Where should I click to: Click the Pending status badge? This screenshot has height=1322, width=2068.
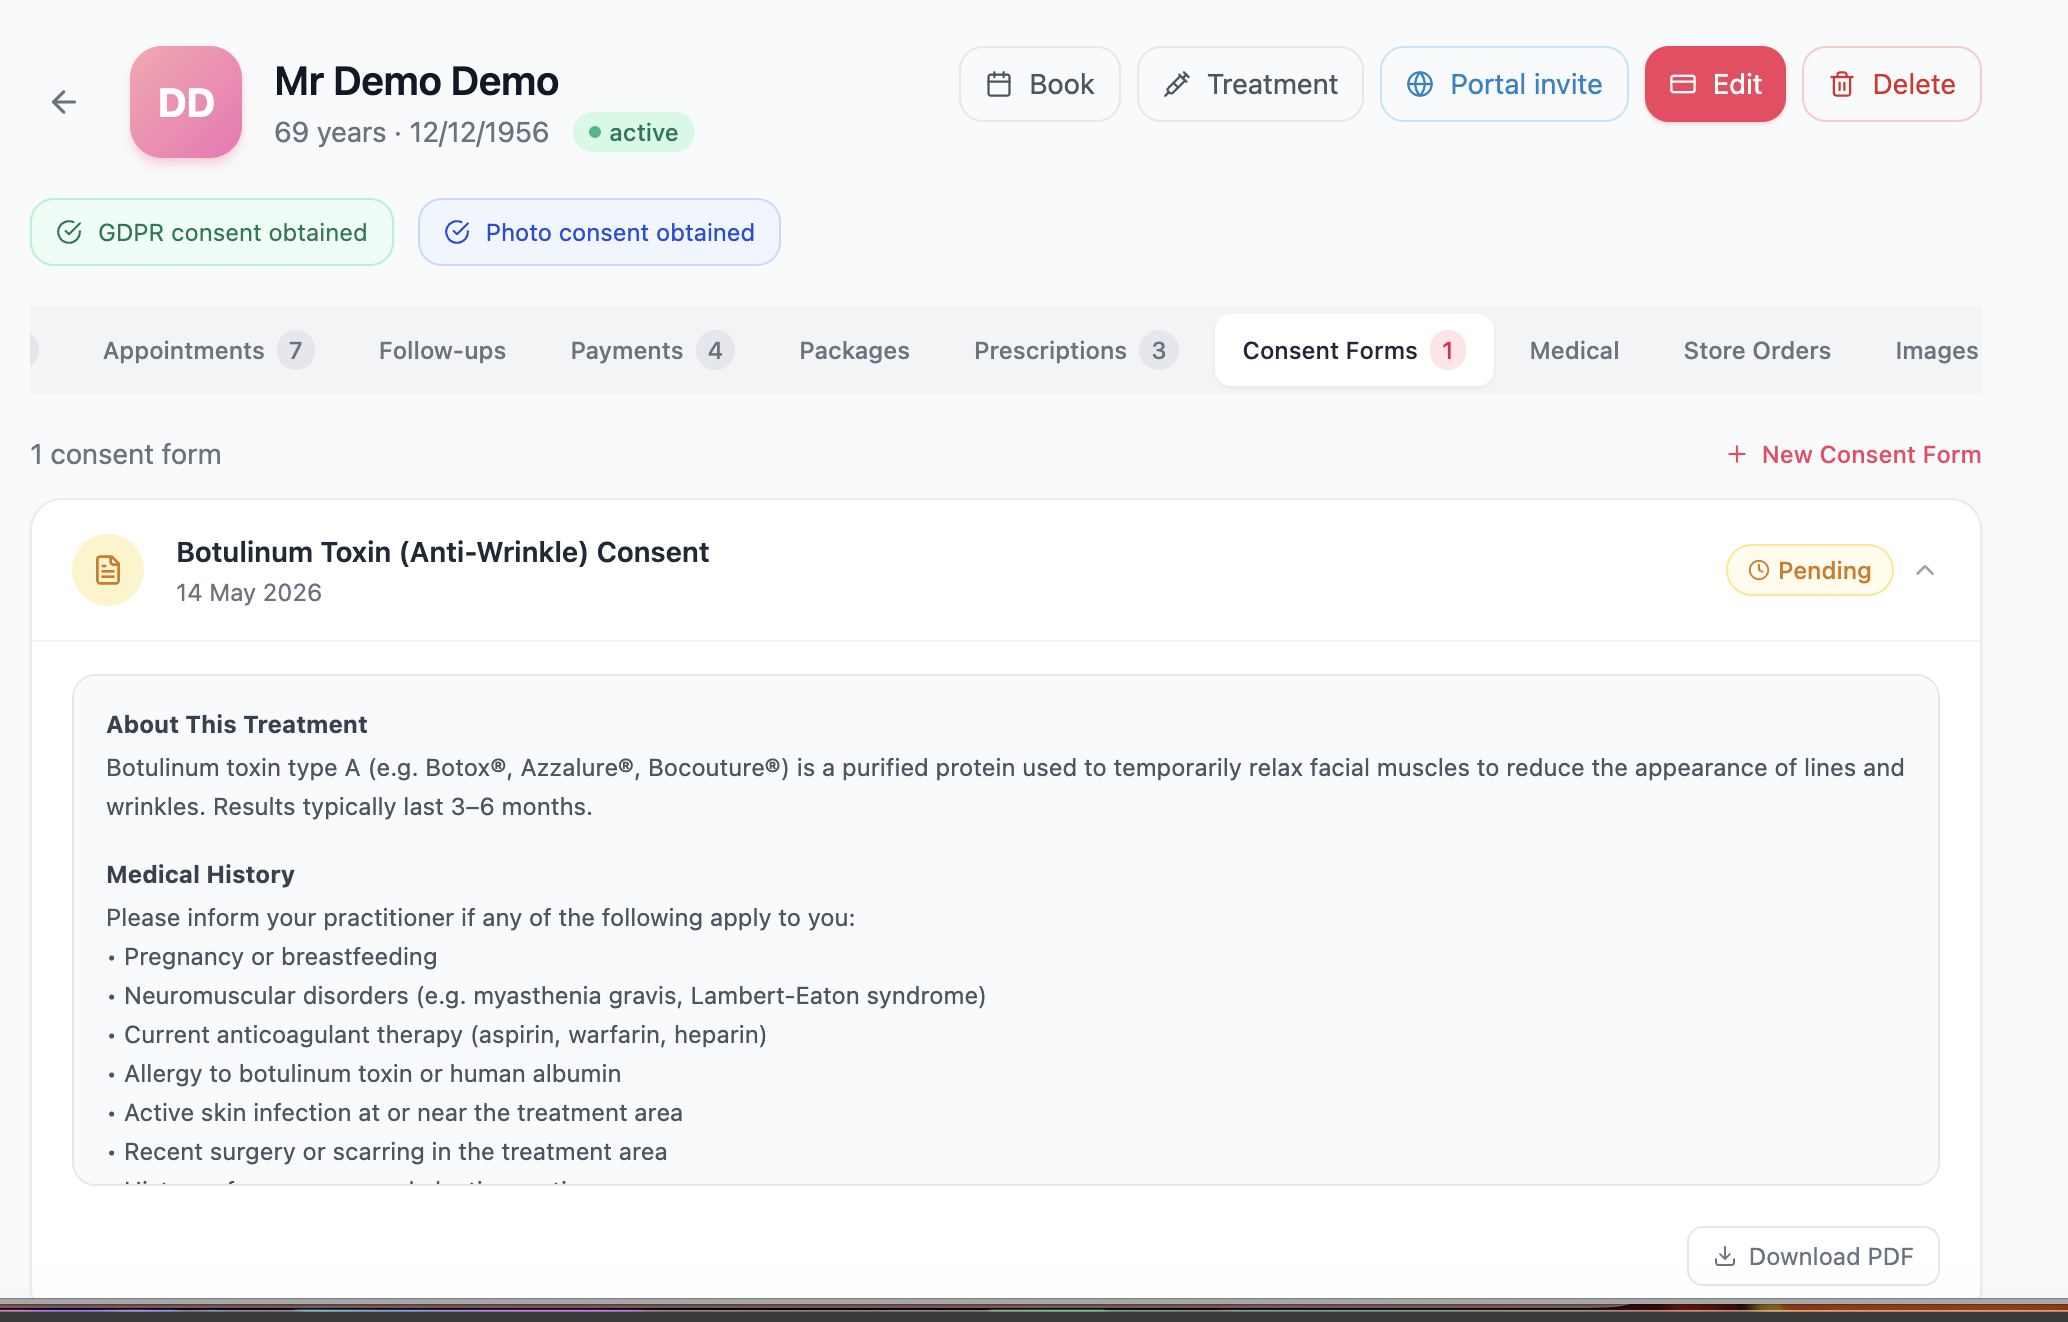coord(1810,570)
